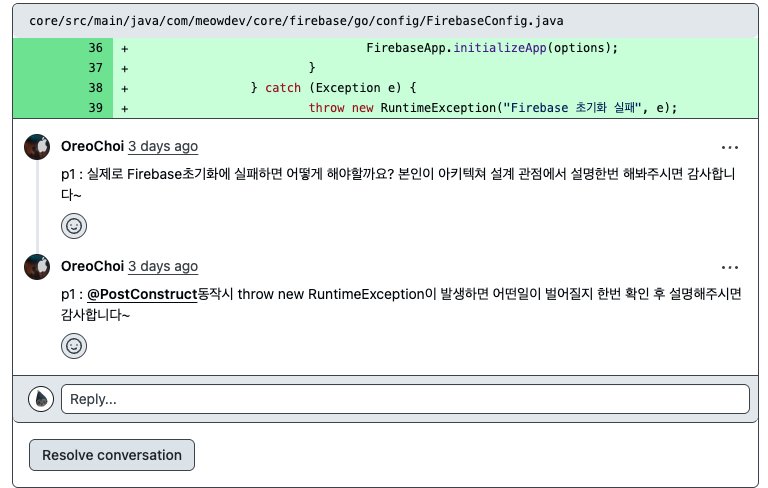Click the FirebaseConfig.java file path header
The width and height of the screenshot is (768, 488).
pos(296,21)
